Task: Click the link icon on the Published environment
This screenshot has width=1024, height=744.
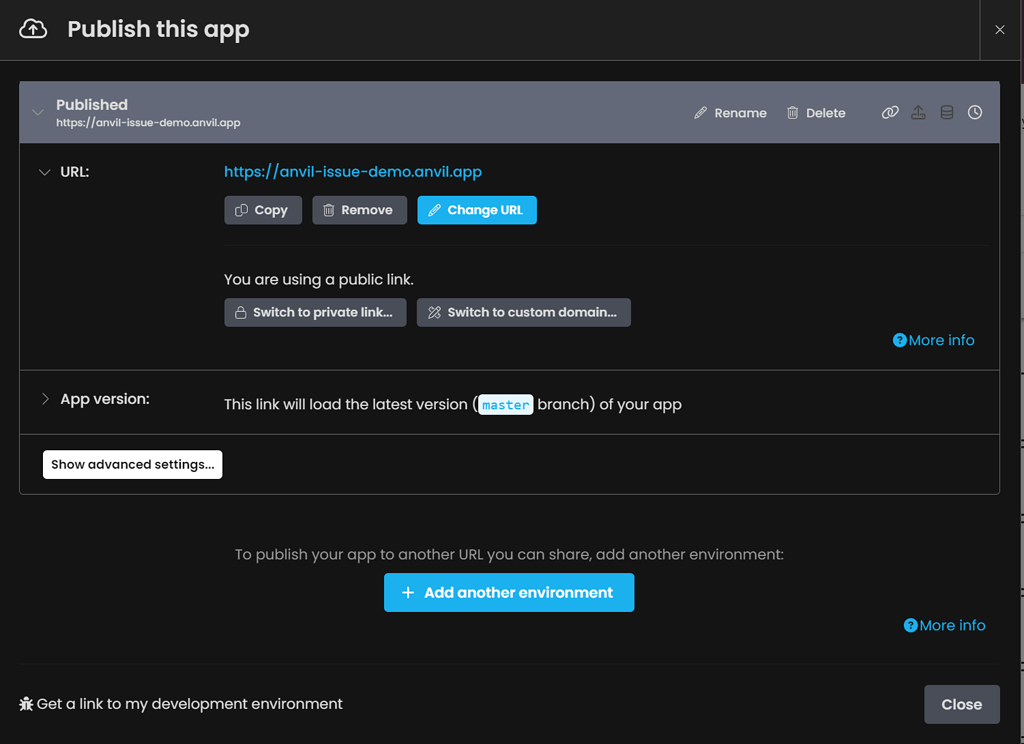Action: [890, 112]
